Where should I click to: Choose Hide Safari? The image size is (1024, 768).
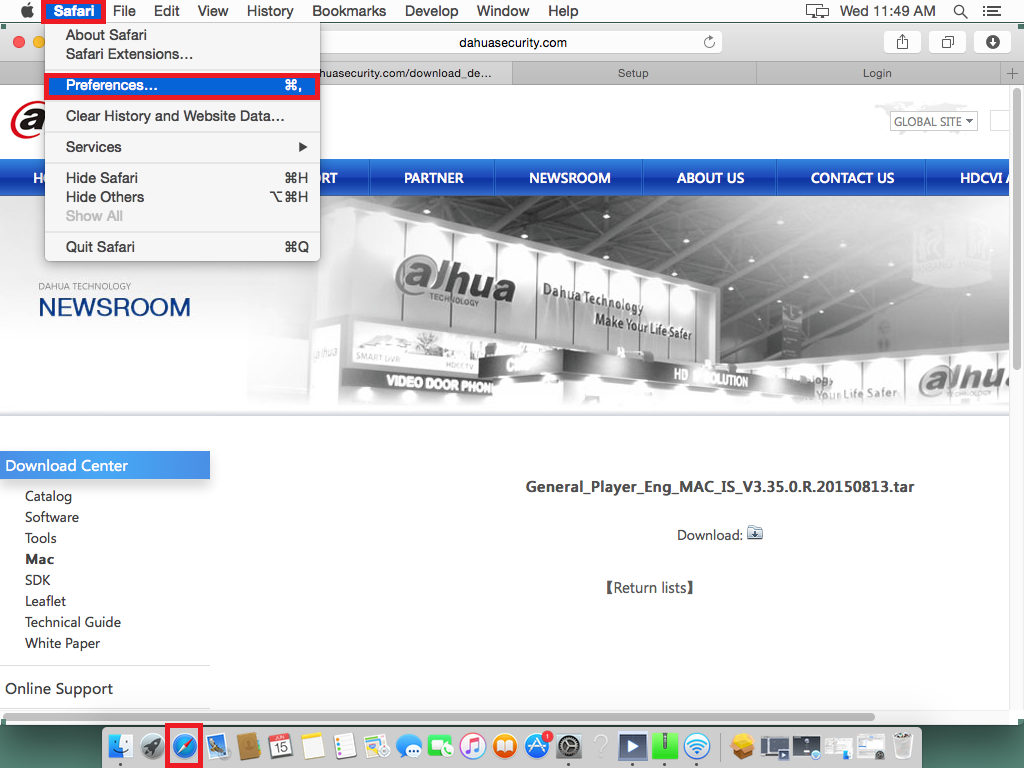(x=182, y=178)
